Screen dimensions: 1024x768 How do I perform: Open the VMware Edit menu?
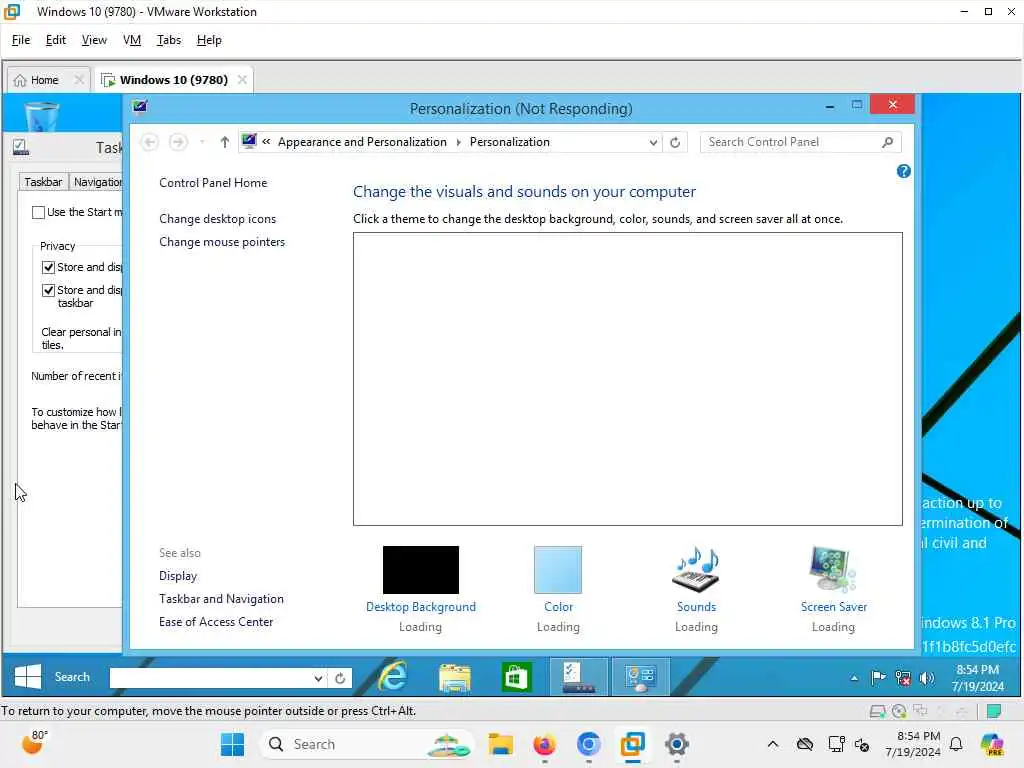tap(56, 40)
